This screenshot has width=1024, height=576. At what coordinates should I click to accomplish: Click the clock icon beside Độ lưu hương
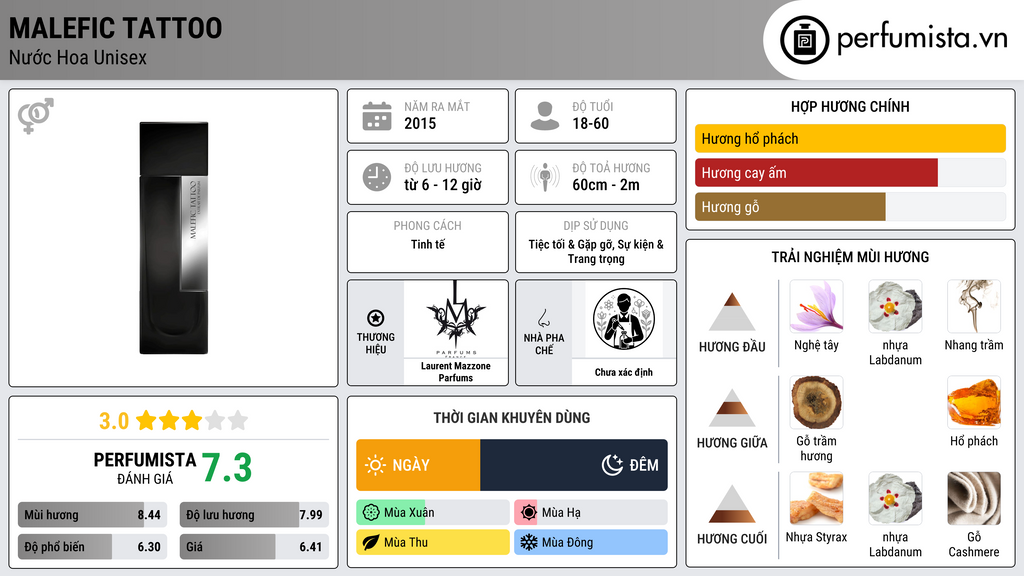(x=377, y=177)
